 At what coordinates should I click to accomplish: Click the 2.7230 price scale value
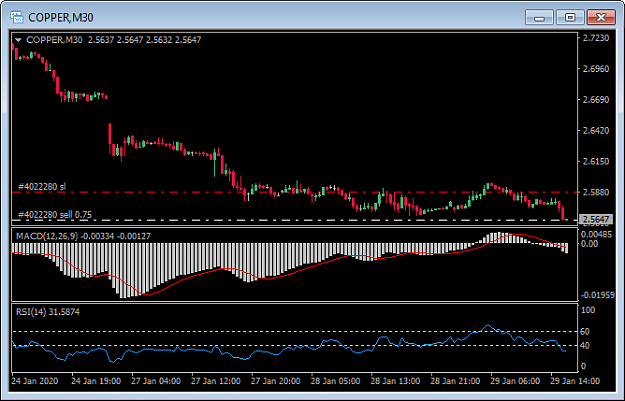(x=596, y=38)
